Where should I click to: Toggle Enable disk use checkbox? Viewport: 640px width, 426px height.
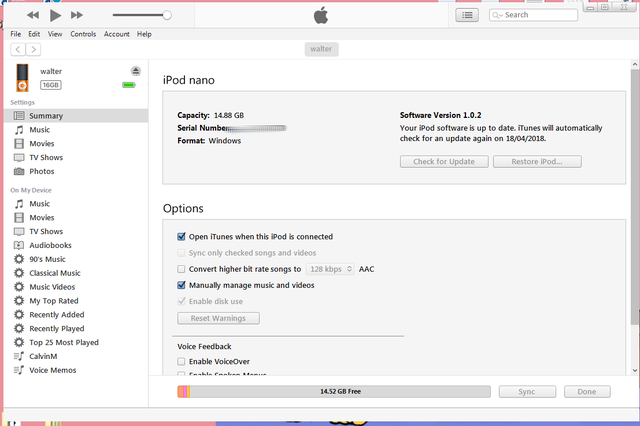[x=181, y=301]
